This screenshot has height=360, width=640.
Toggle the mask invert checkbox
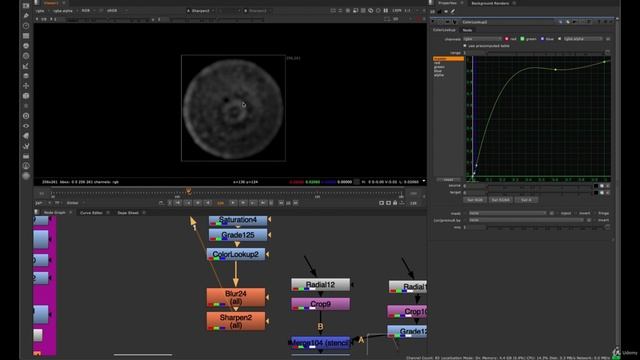click(x=576, y=213)
